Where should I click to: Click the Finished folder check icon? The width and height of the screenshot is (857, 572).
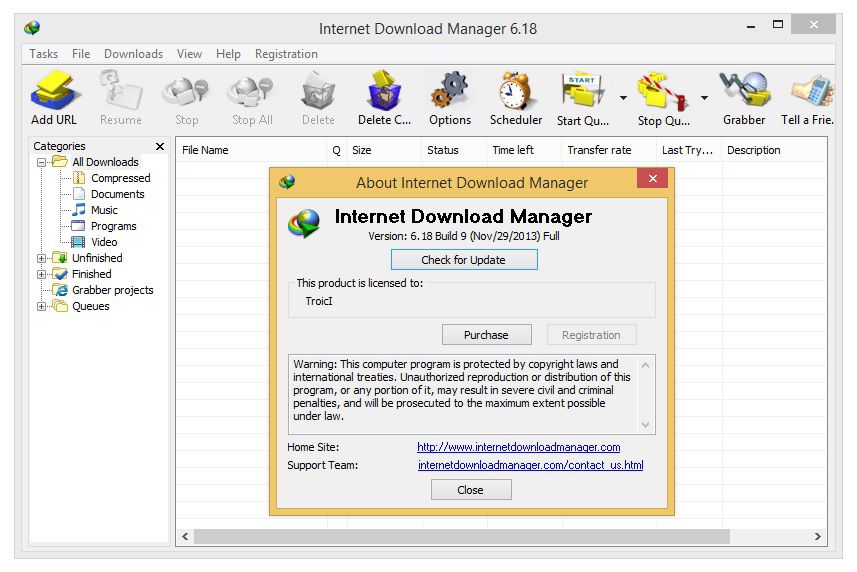60,274
